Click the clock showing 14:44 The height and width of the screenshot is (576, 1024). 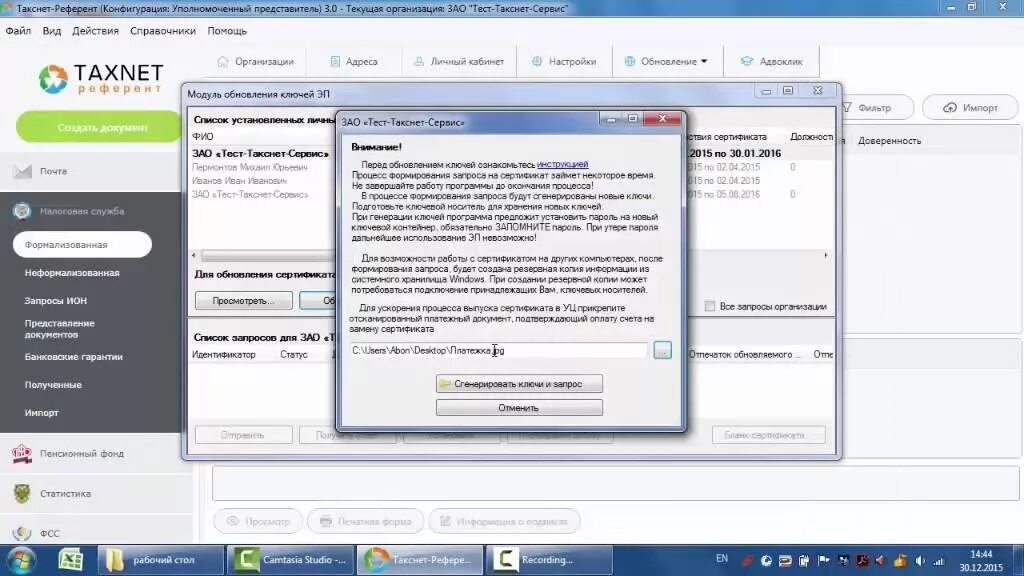[x=982, y=554]
